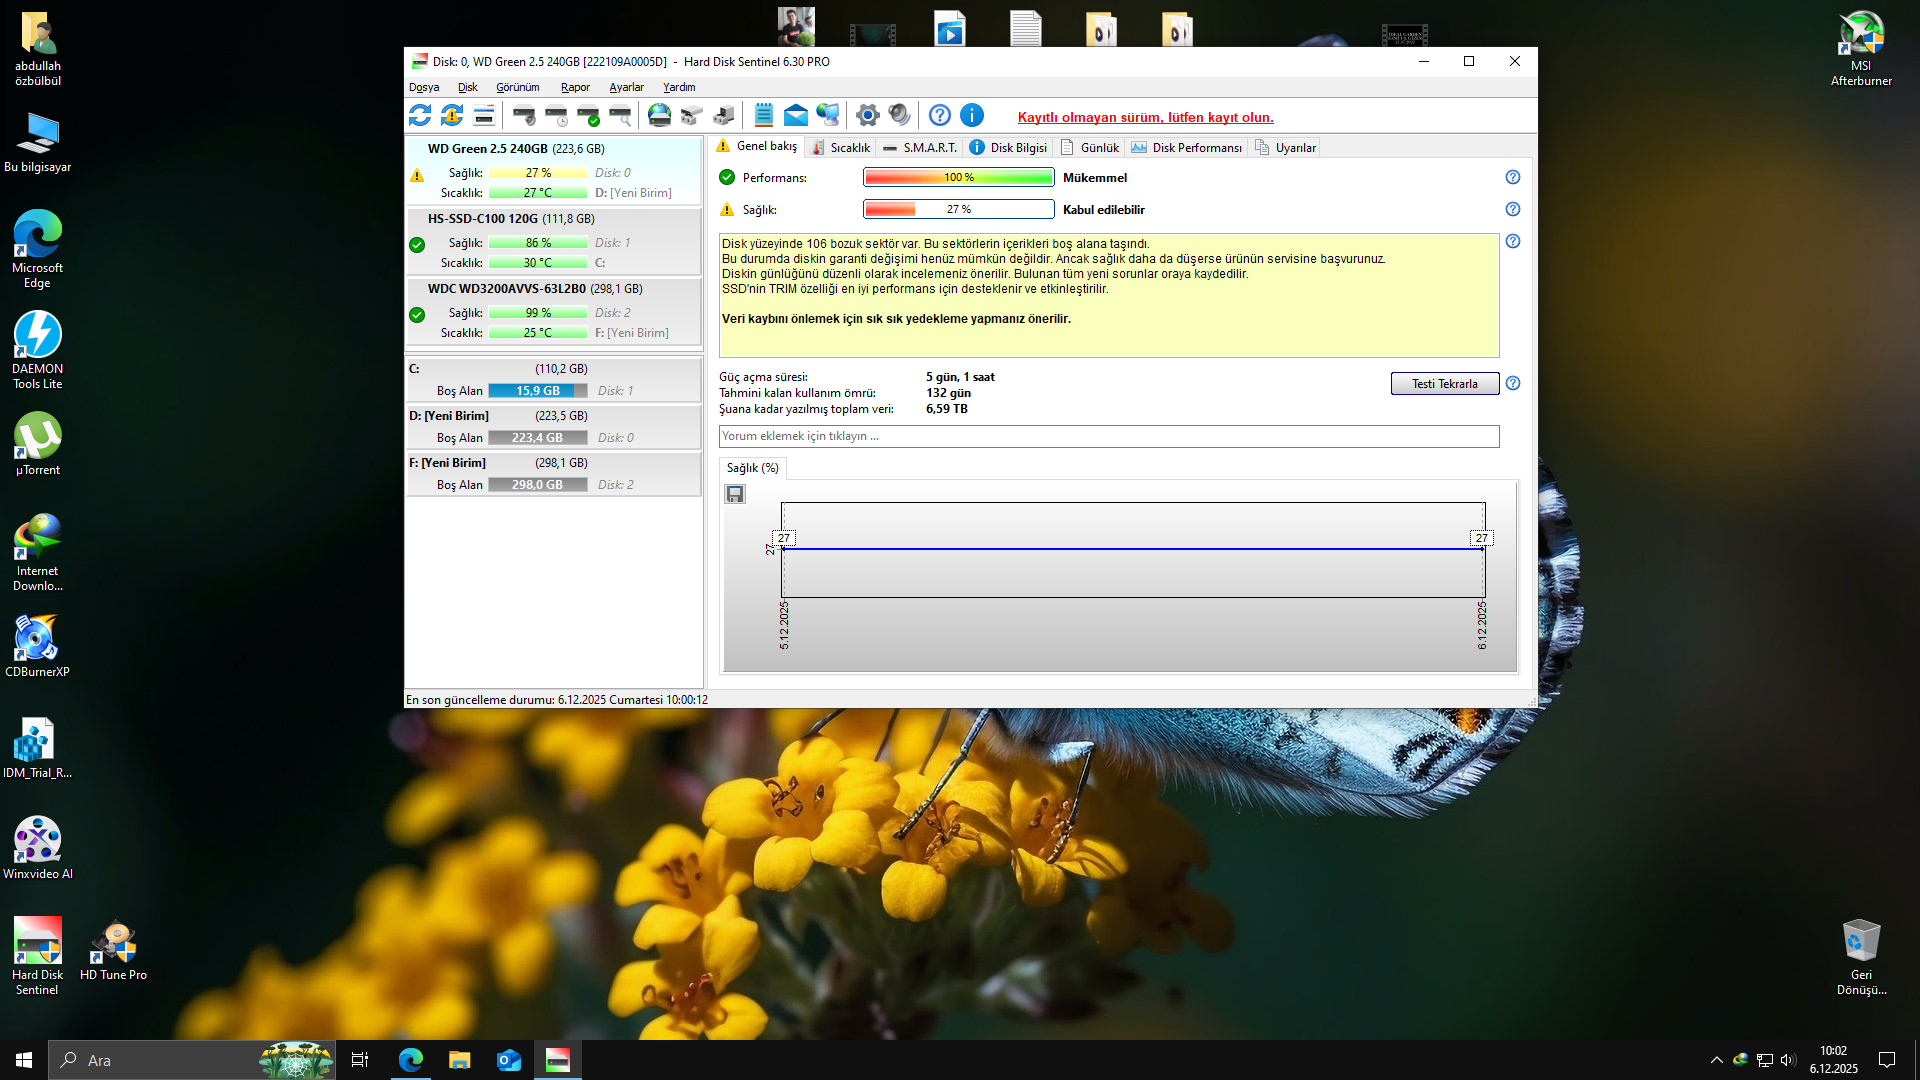Switch to the Disk Performansı tab
Screen dimensions: 1920x1080
1187,147
